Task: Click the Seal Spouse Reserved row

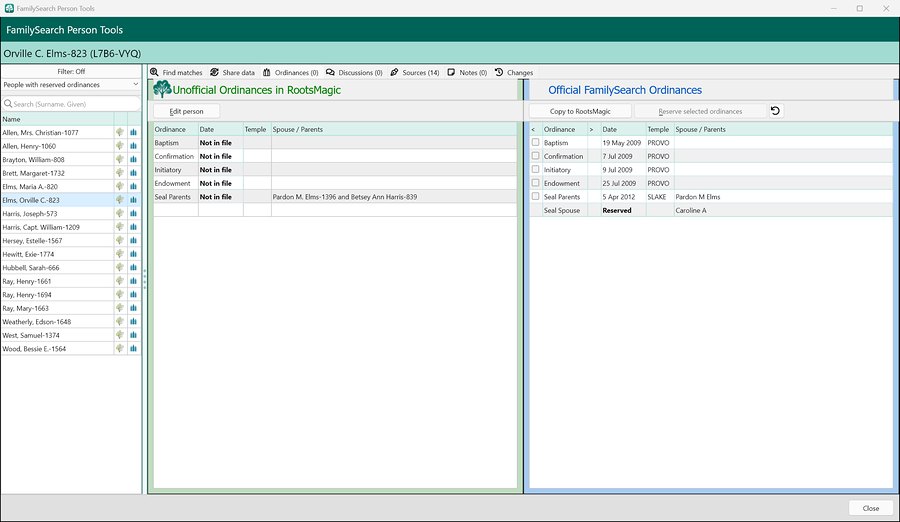Action: pyautogui.click(x=711, y=210)
